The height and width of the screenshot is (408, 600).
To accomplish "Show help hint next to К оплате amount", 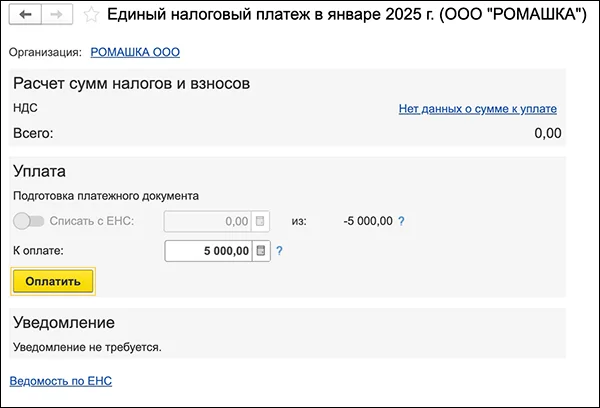I will point(280,251).
